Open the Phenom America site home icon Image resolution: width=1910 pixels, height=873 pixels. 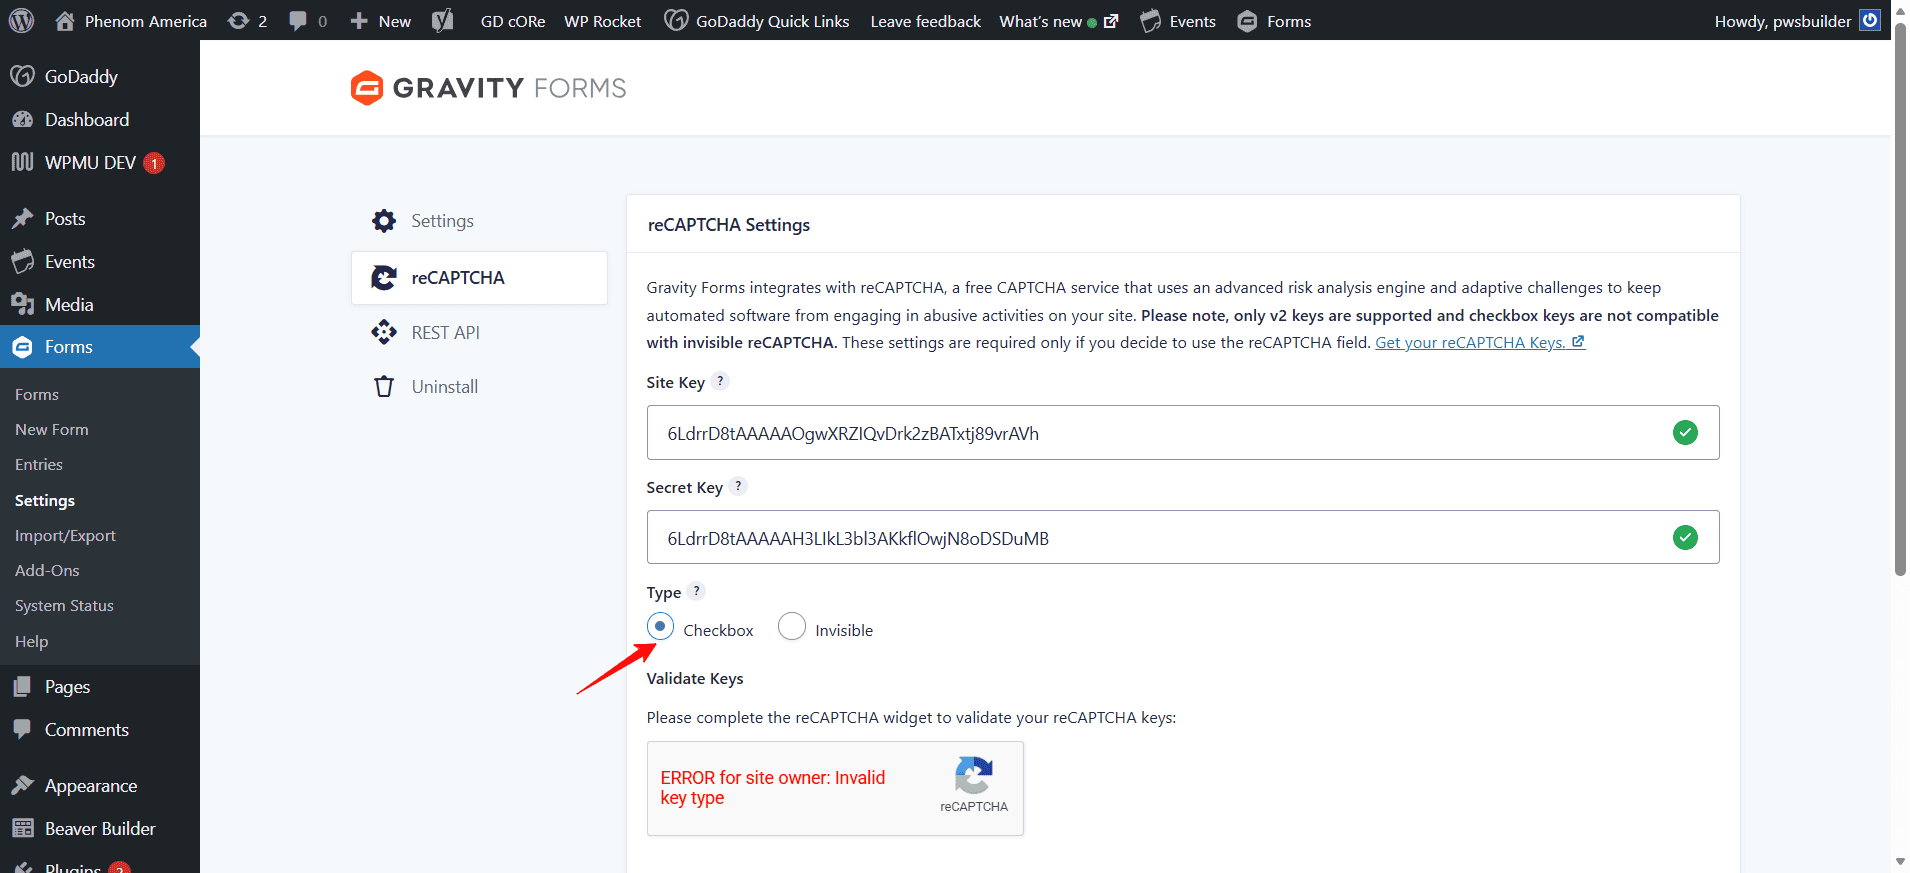(65, 21)
